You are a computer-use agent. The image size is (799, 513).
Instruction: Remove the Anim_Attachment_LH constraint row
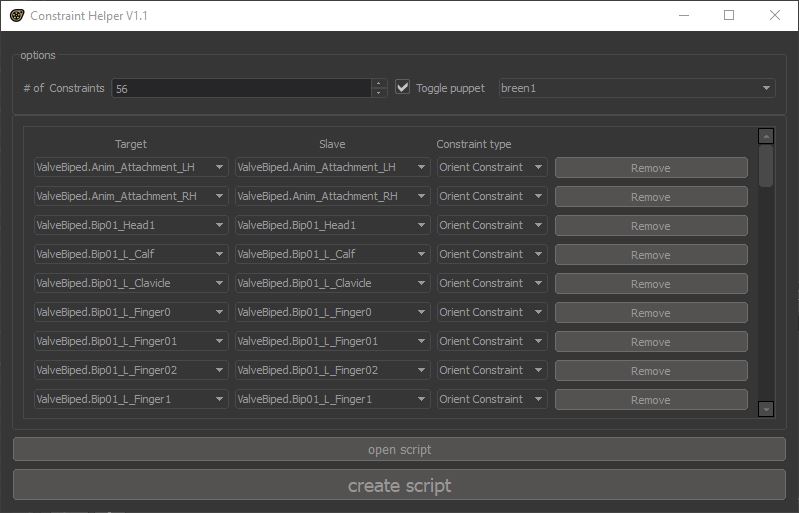click(x=651, y=168)
